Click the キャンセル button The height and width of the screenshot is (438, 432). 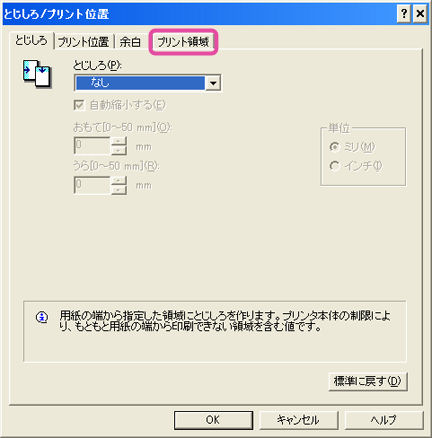[298, 420]
